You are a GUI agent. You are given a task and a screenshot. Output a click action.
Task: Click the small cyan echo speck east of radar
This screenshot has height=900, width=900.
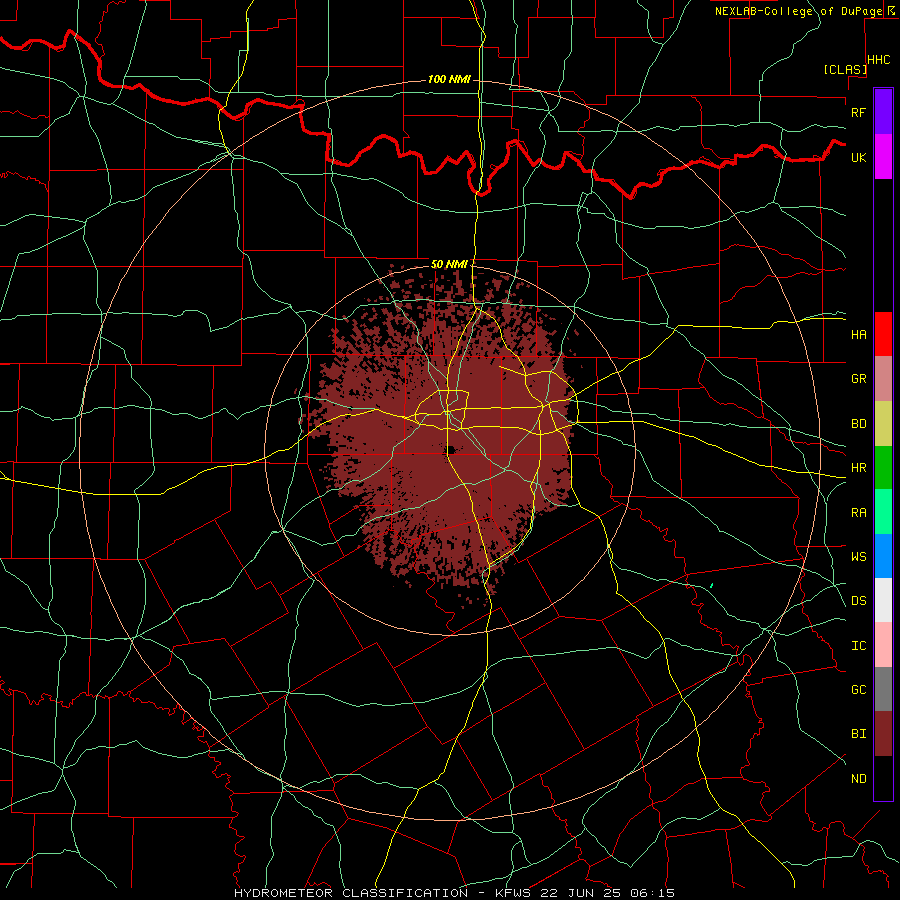click(712, 585)
